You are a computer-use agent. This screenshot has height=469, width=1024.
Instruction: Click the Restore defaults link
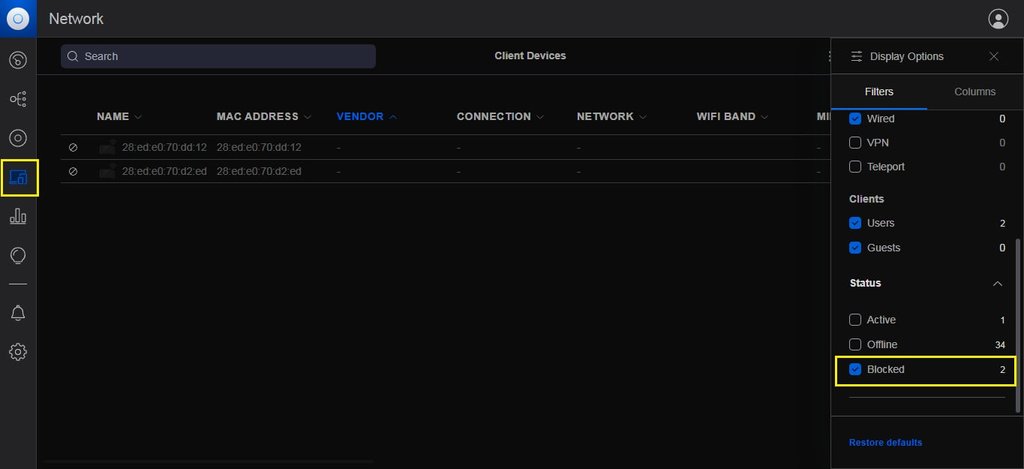(885, 442)
